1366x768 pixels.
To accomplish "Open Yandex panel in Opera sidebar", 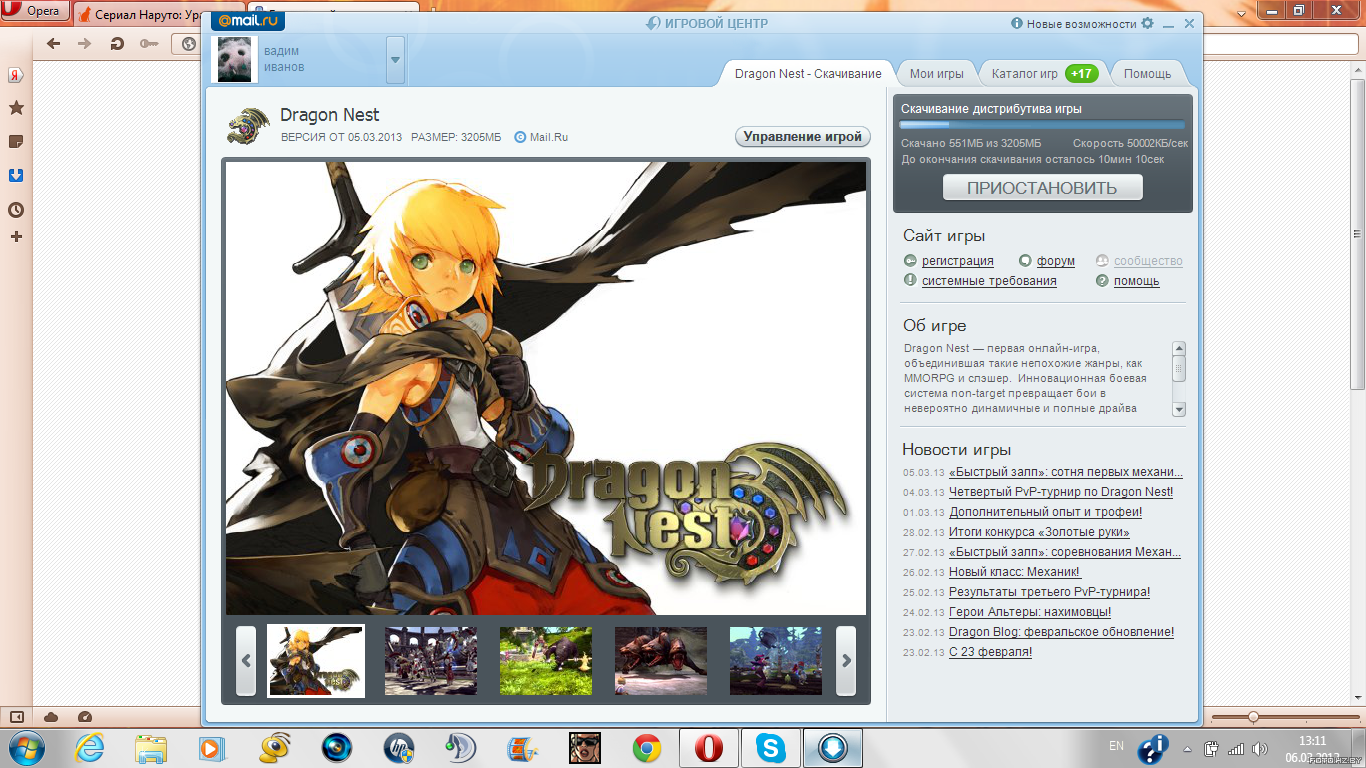I will (16, 75).
